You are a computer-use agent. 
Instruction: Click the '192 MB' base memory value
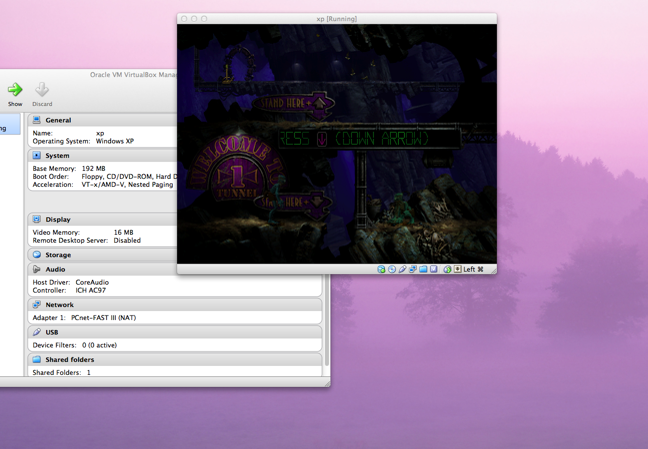tap(93, 168)
